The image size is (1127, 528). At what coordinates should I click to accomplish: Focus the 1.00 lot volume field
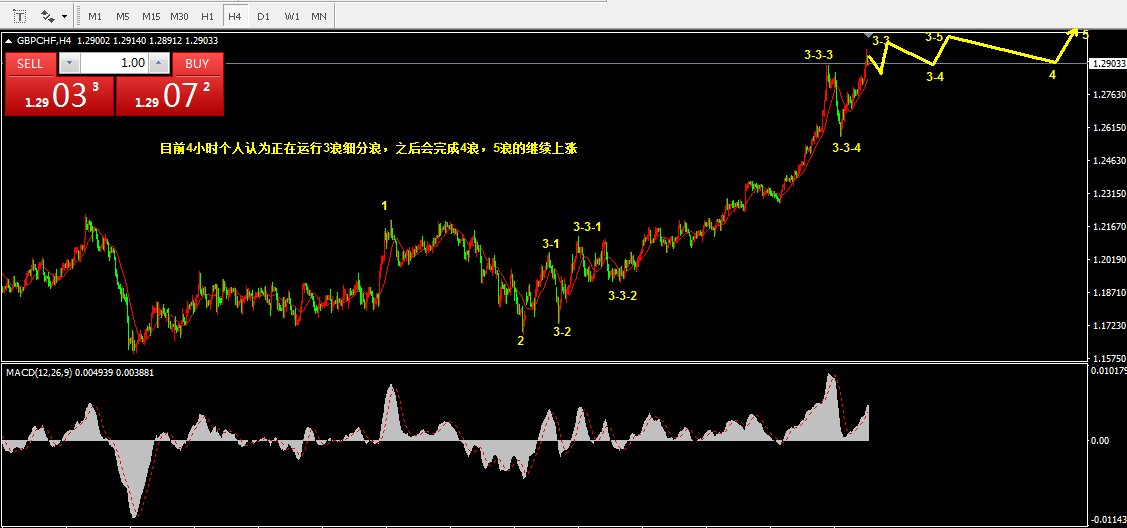coord(114,63)
